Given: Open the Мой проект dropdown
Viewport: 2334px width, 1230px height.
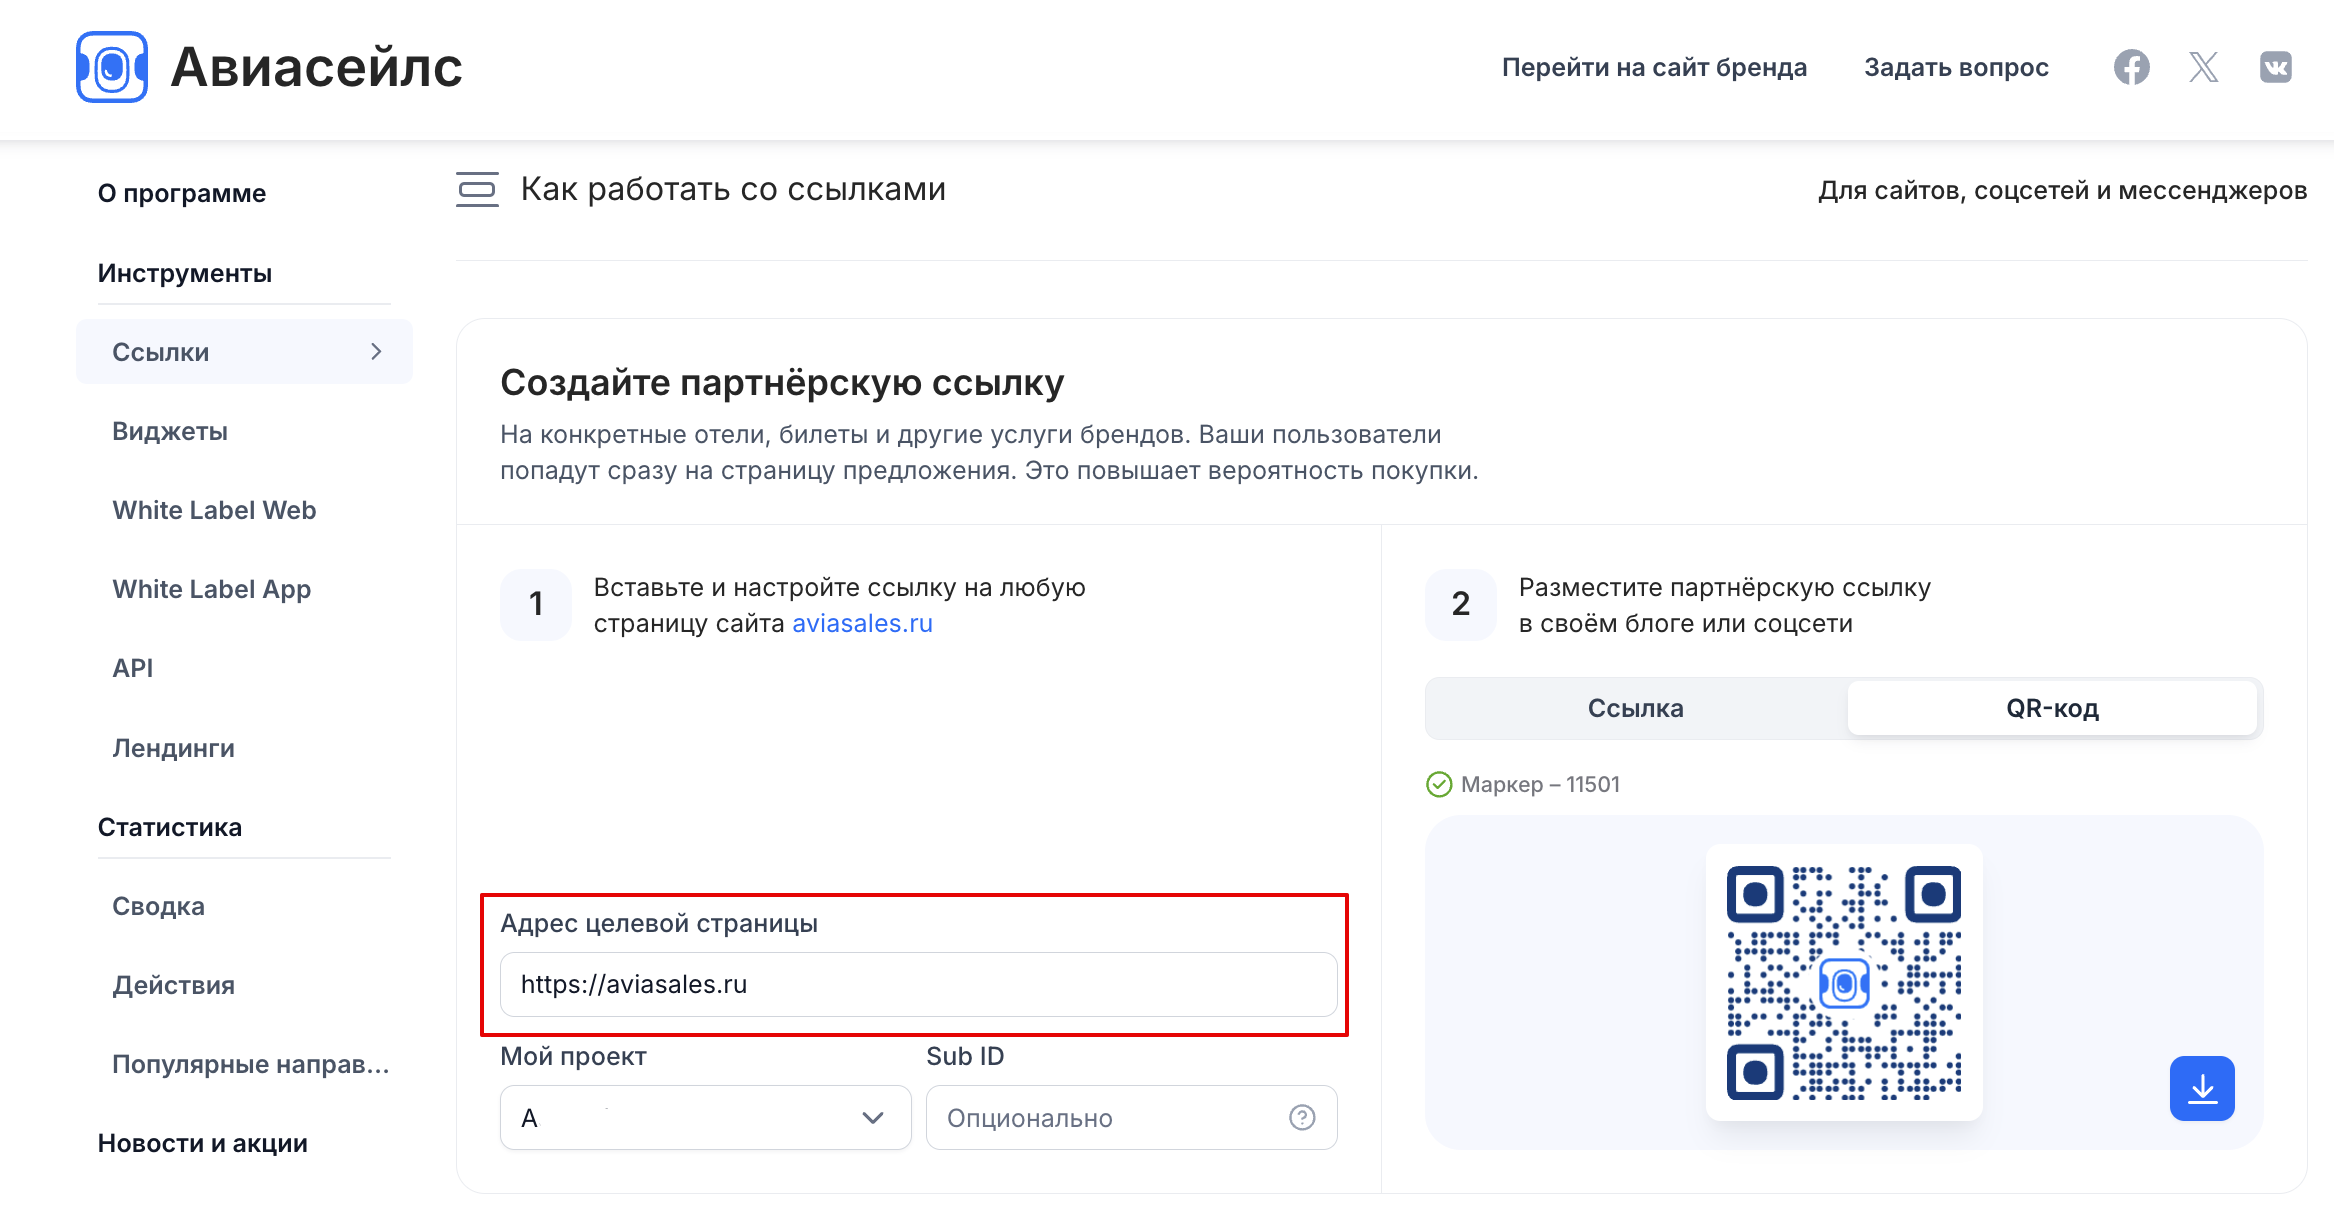Looking at the screenshot, I should point(705,1117).
